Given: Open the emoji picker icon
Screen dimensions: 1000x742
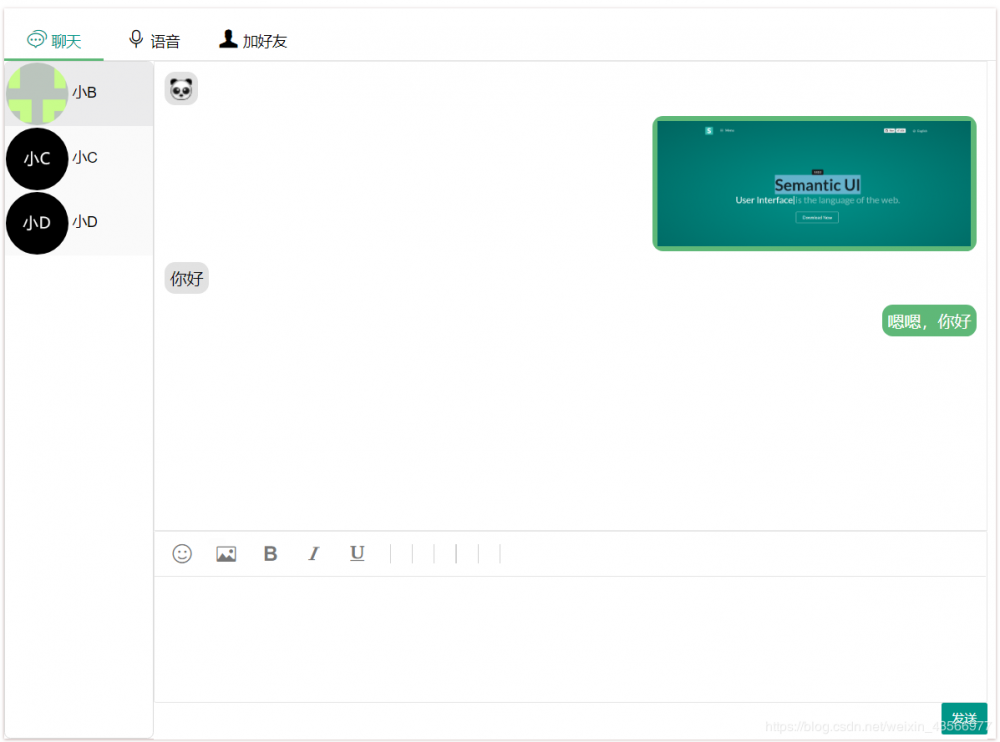Looking at the screenshot, I should point(181,553).
